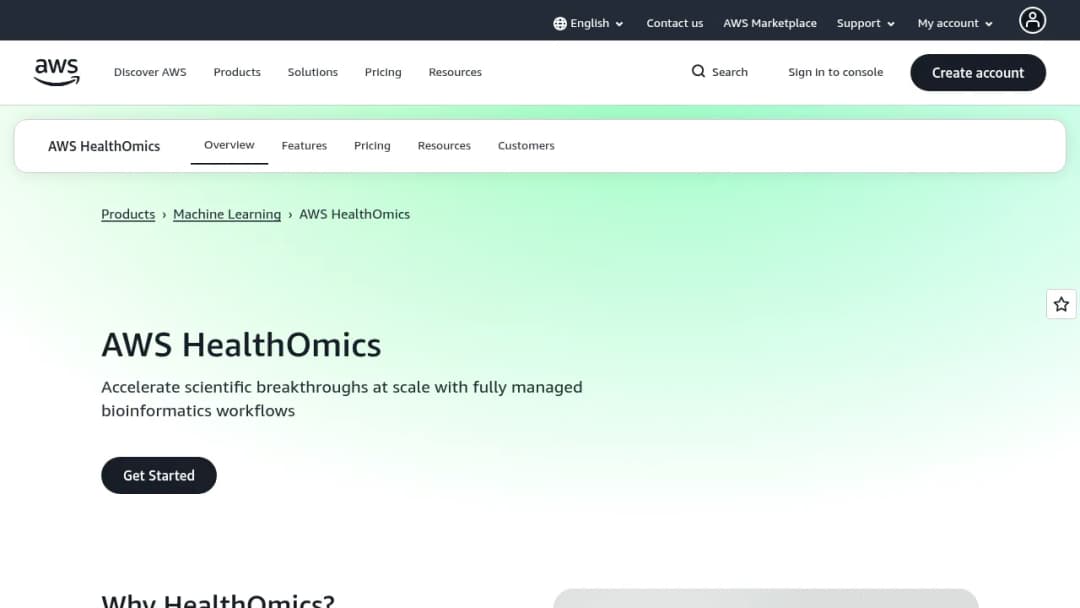The image size is (1080, 608).
Task: Click AWS HealthOmics title in sub-navigation
Action: pyautogui.click(x=104, y=146)
